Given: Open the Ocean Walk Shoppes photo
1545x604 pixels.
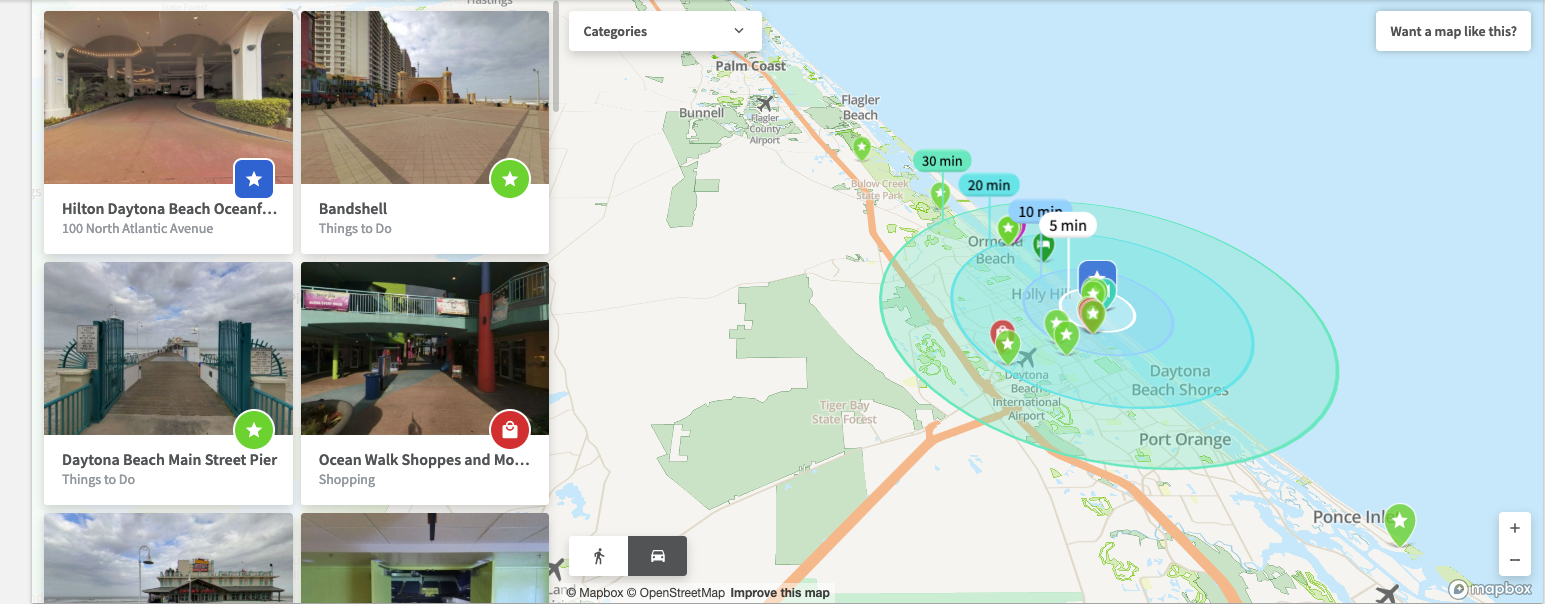Looking at the screenshot, I should [x=425, y=348].
